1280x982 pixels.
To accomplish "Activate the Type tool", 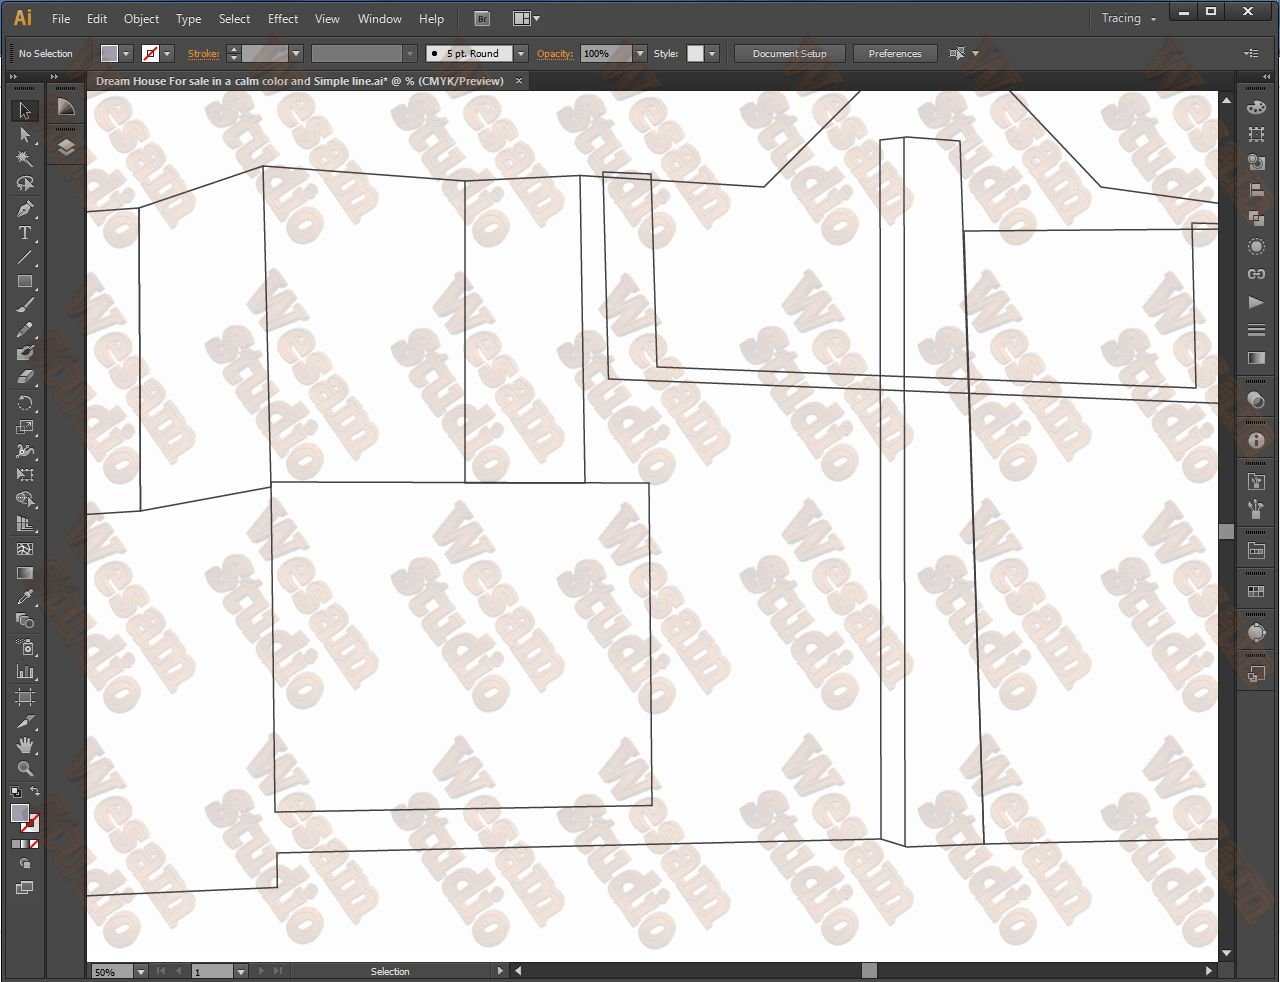I will point(25,233).
